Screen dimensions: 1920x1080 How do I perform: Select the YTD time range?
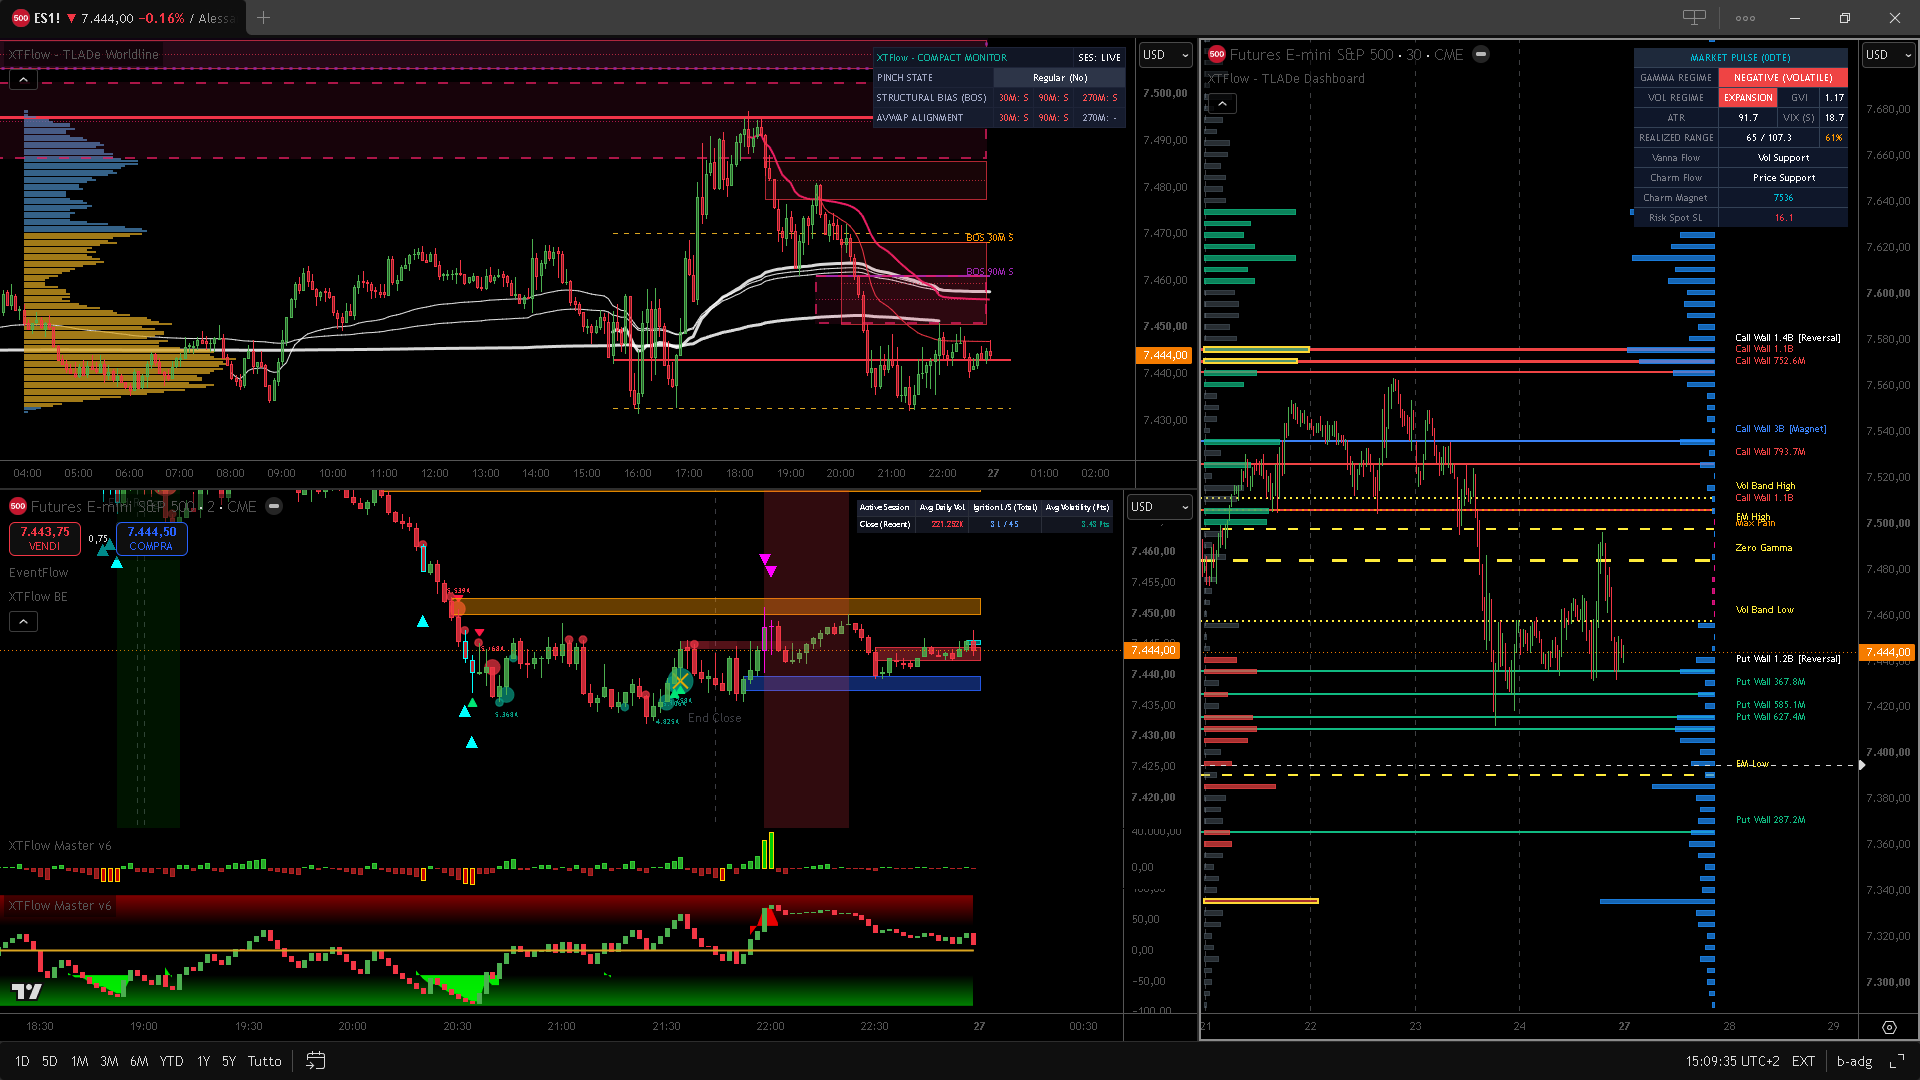point(172,1061)
